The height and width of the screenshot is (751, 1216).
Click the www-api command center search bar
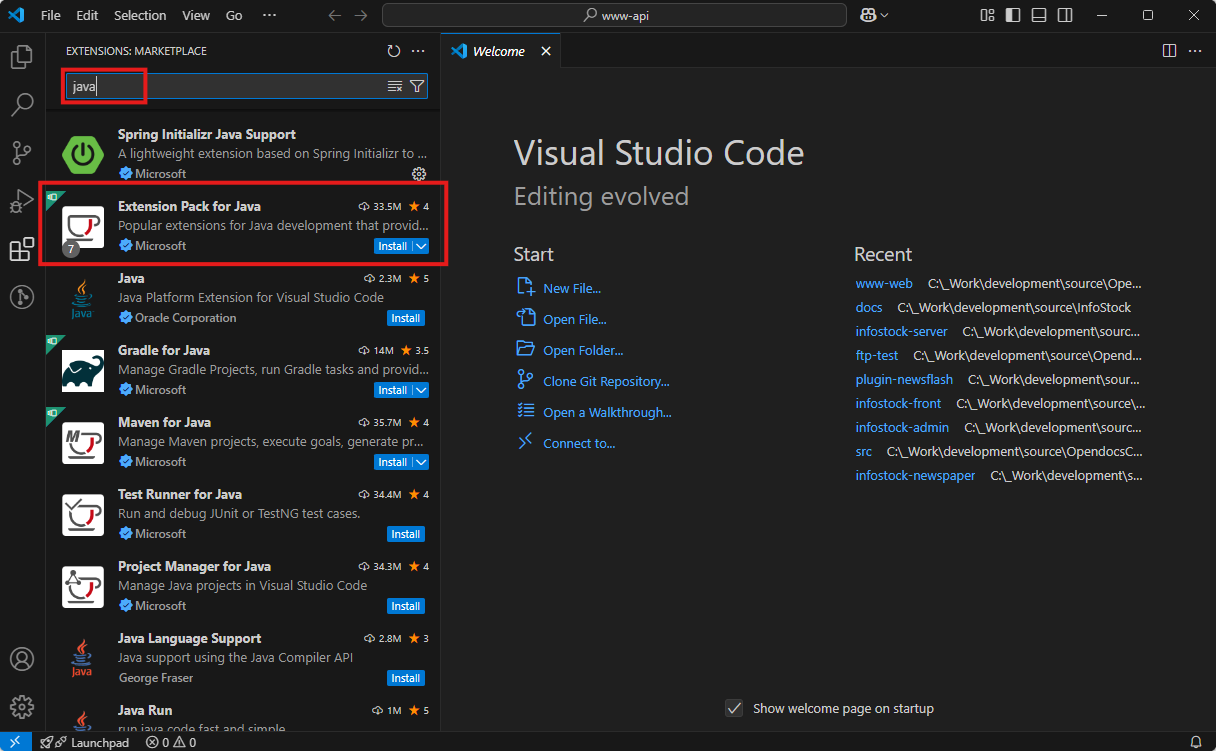(x=615, y=15)
